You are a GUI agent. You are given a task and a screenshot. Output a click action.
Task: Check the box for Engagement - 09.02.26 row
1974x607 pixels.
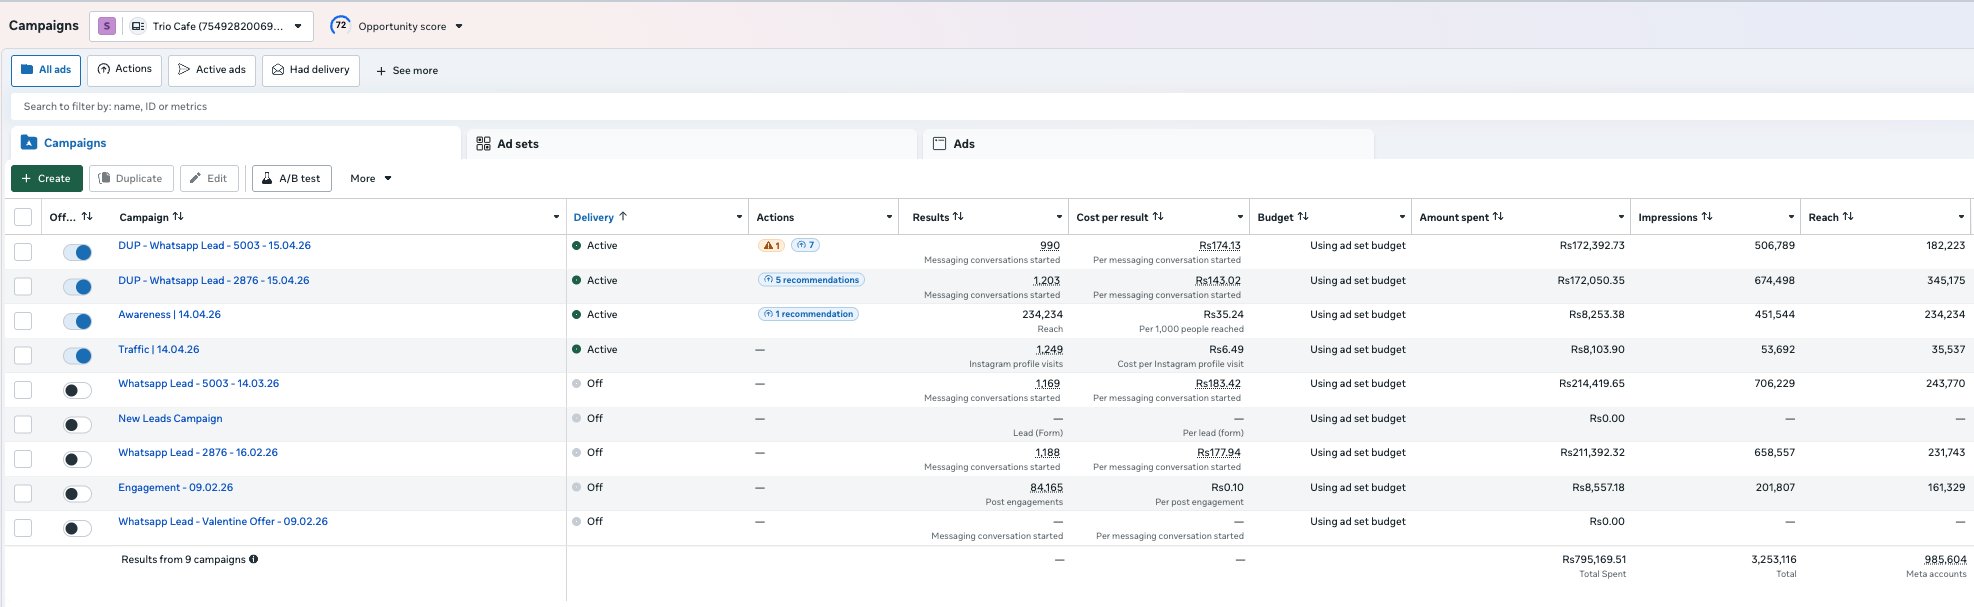click(x=23, y=494)
